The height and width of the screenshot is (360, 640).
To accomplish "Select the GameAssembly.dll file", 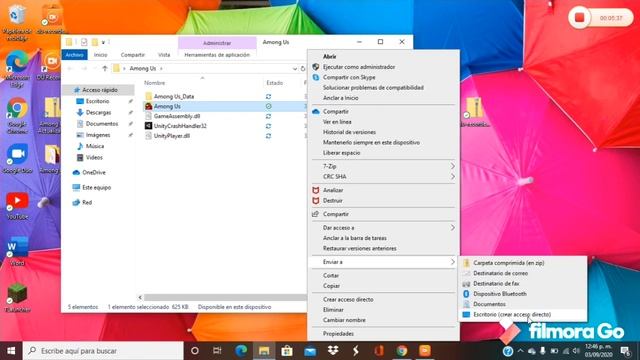I will pos(176,116).
